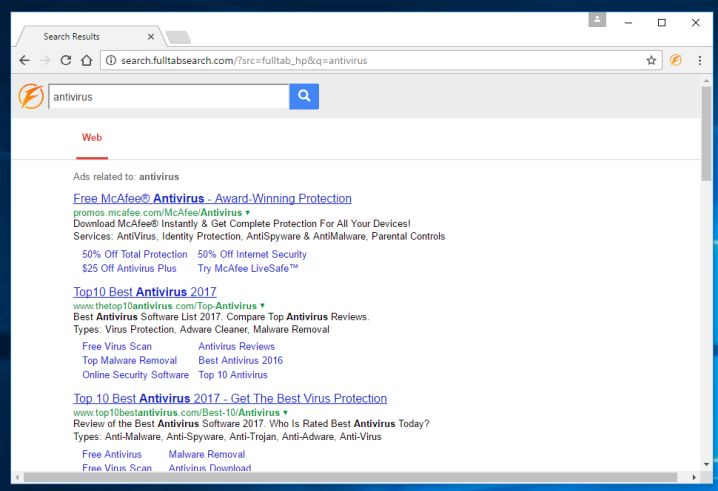The width and height of the screenshot is (718, 491).
Task: Click Antivirus Reviews sitelink
Action: [x=236, y=346]
